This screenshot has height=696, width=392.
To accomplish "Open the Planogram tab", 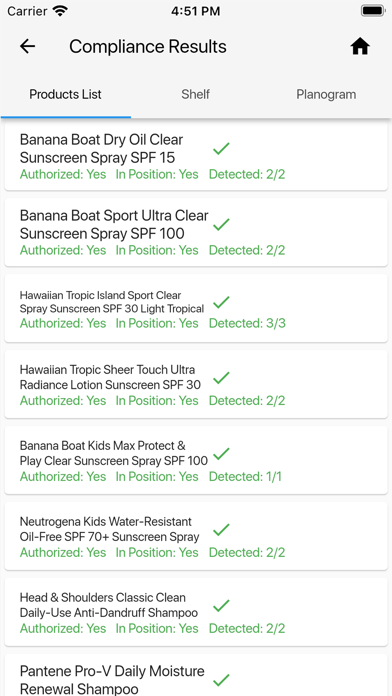I will 326,95.
